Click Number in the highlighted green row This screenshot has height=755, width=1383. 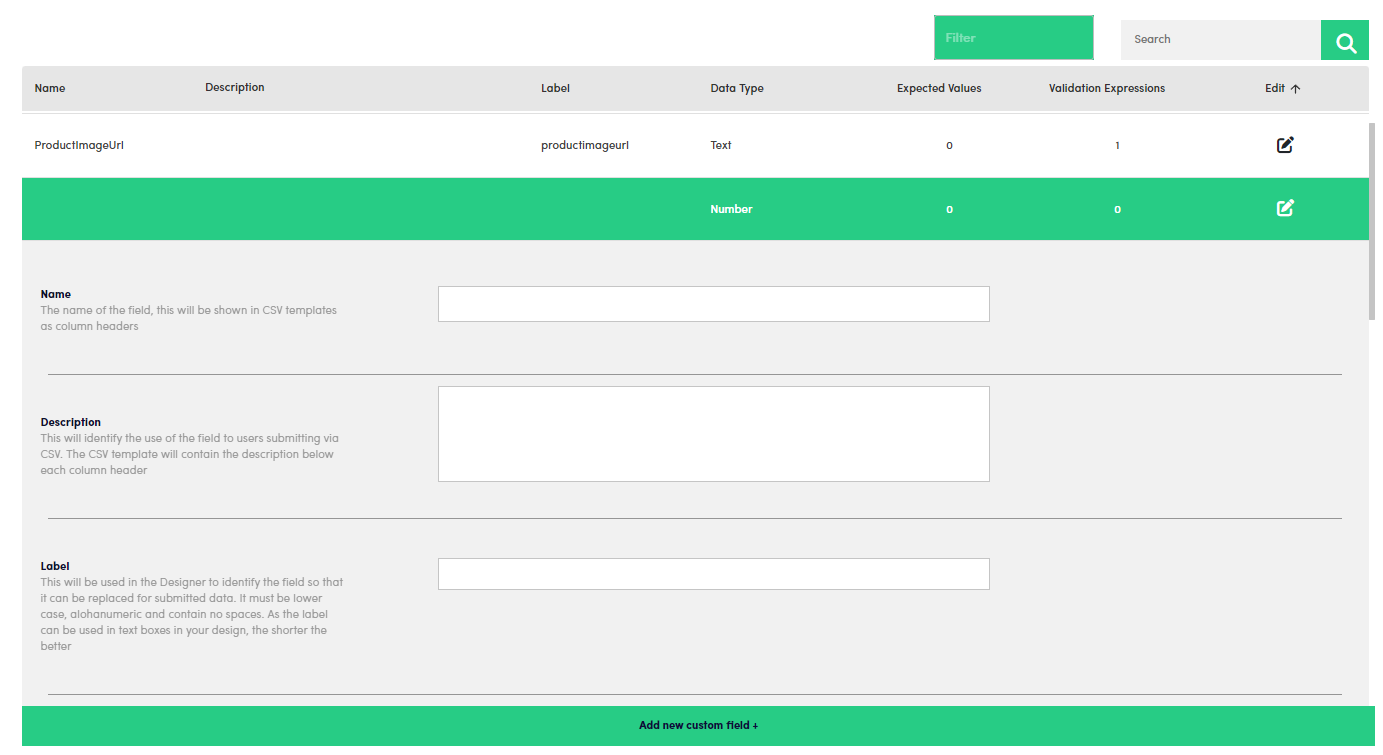click(x=731, y=210)
